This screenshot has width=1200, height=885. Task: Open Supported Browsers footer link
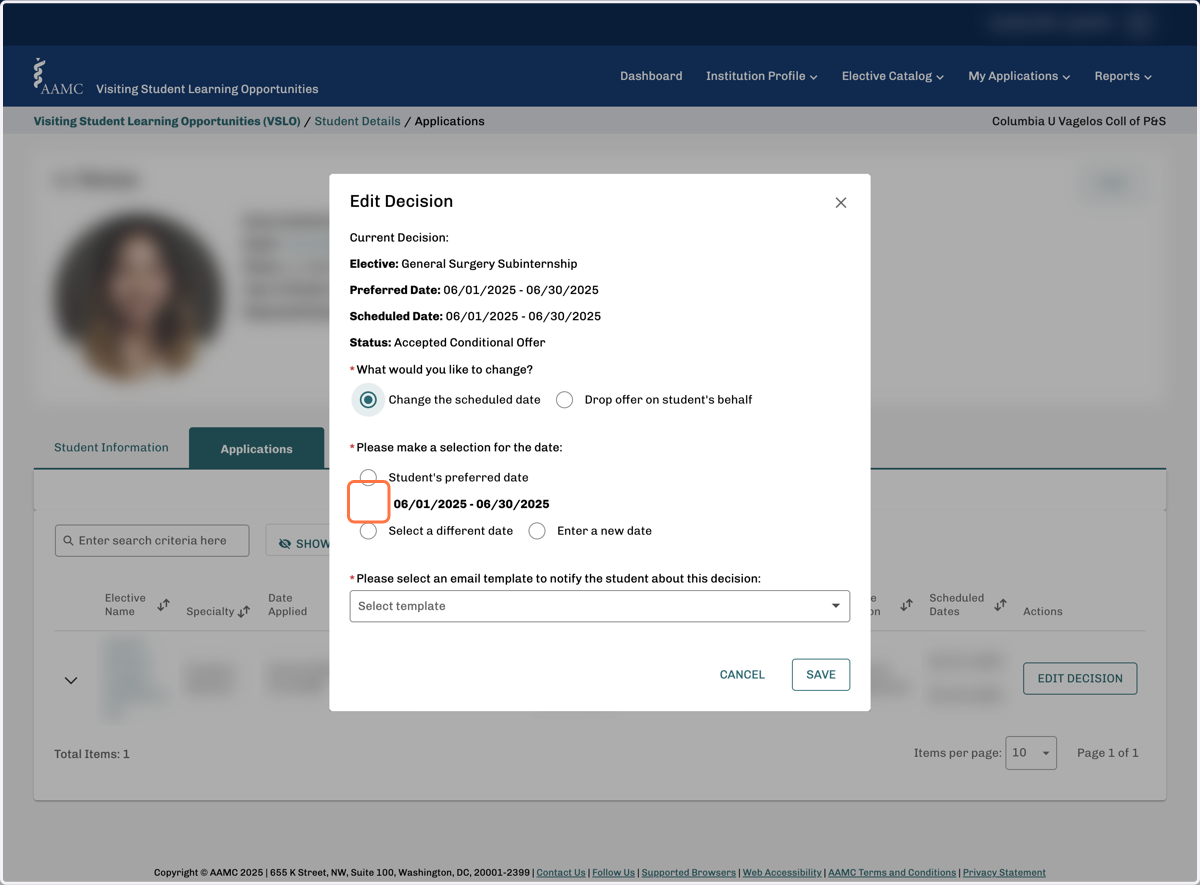(x=688, y=873)
